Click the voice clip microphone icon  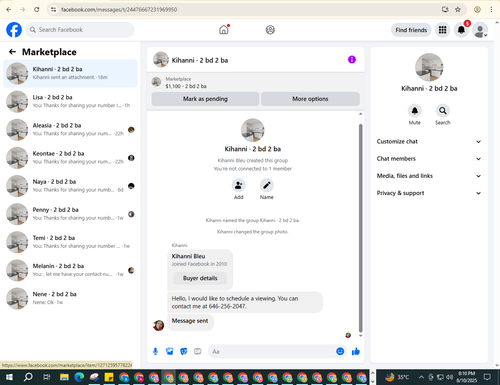[155, 351]
